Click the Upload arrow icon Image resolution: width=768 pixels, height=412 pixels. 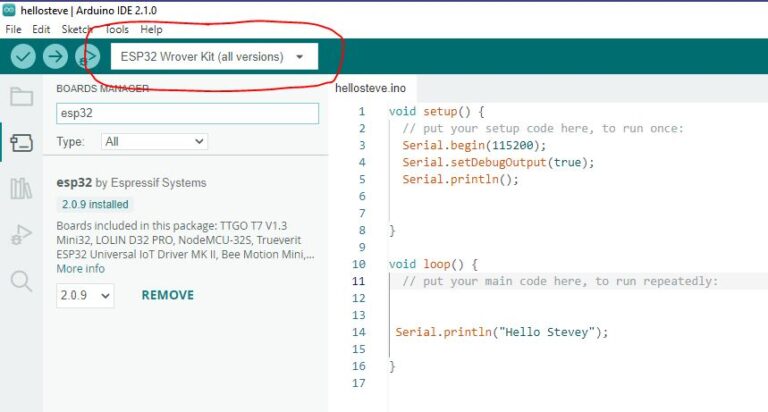[55, 57]
